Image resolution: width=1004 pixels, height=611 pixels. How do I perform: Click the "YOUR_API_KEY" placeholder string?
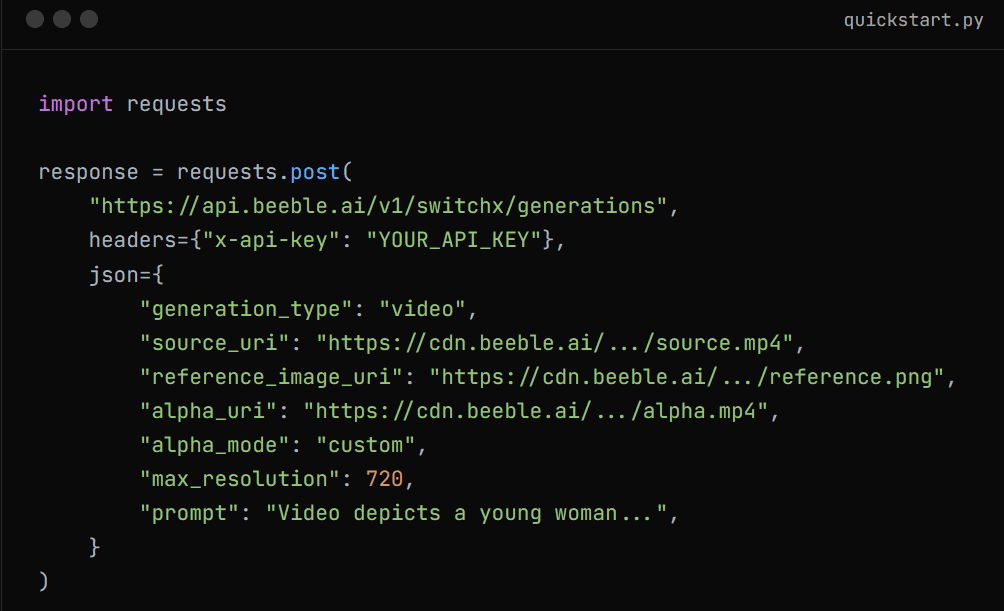pyautogui.click(x=454, y=240)
